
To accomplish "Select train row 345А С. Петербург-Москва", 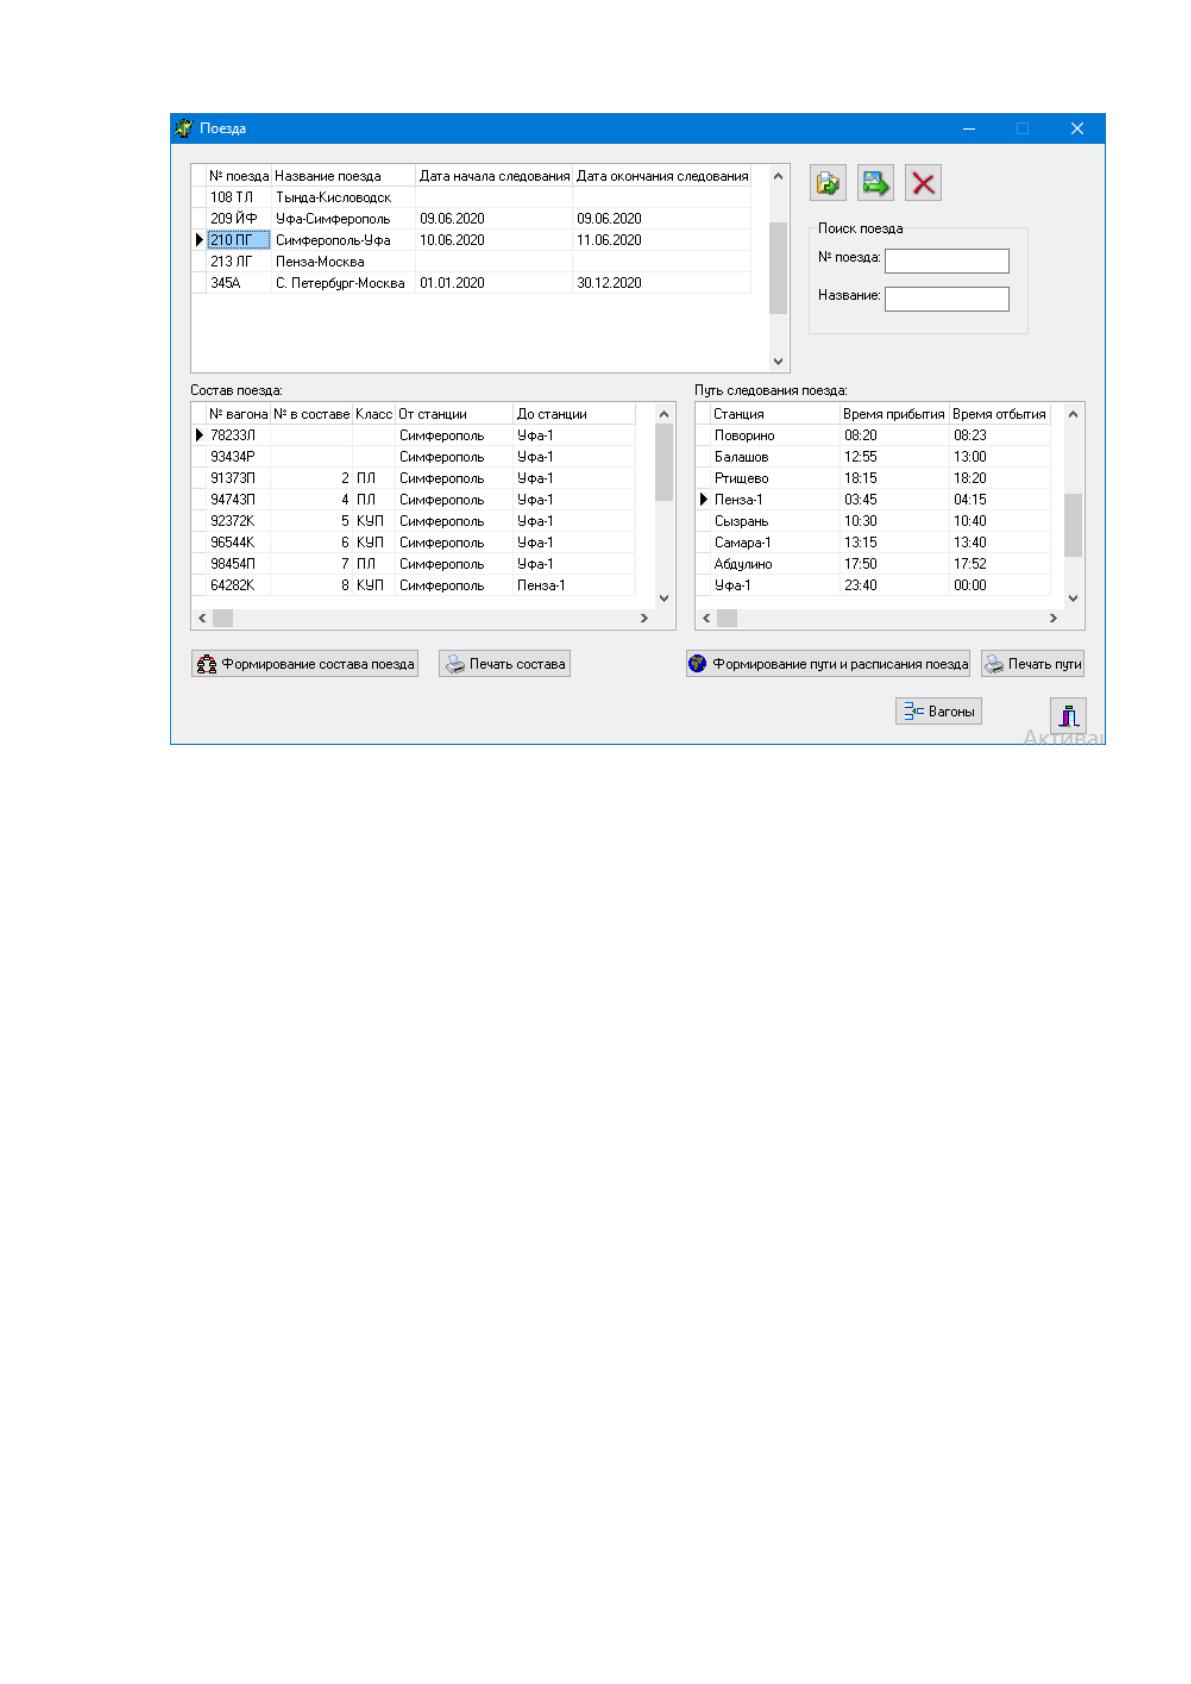I will (471, 283).
